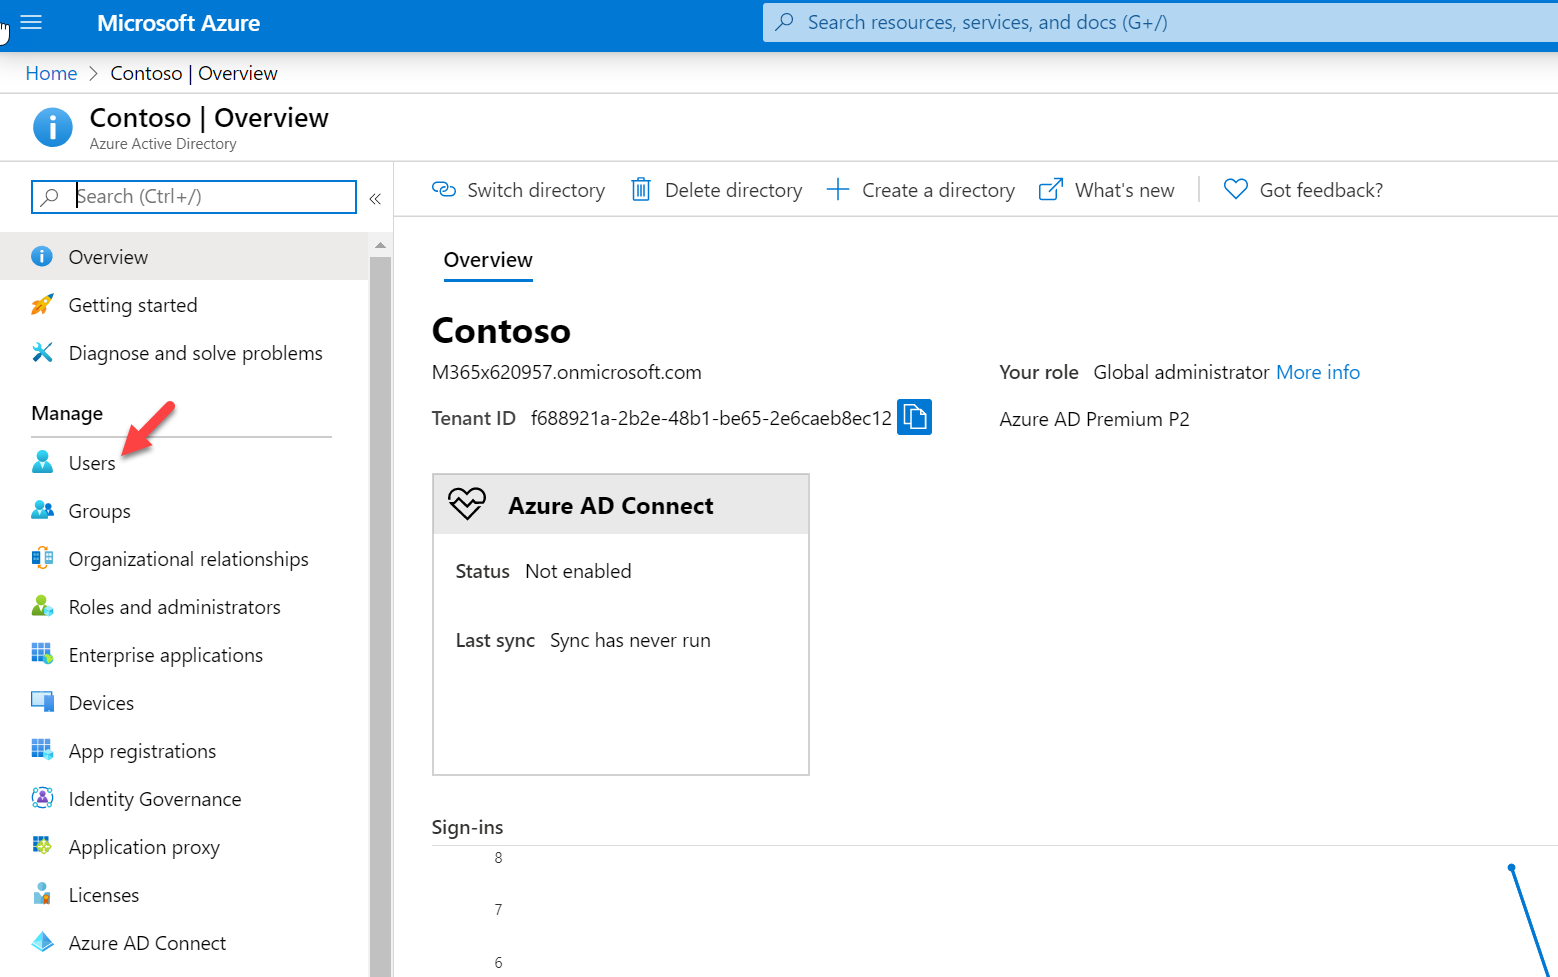This screenshot has height=977, width=1558.
Task: Open What's new external link icon
Action: point(1051,189)
